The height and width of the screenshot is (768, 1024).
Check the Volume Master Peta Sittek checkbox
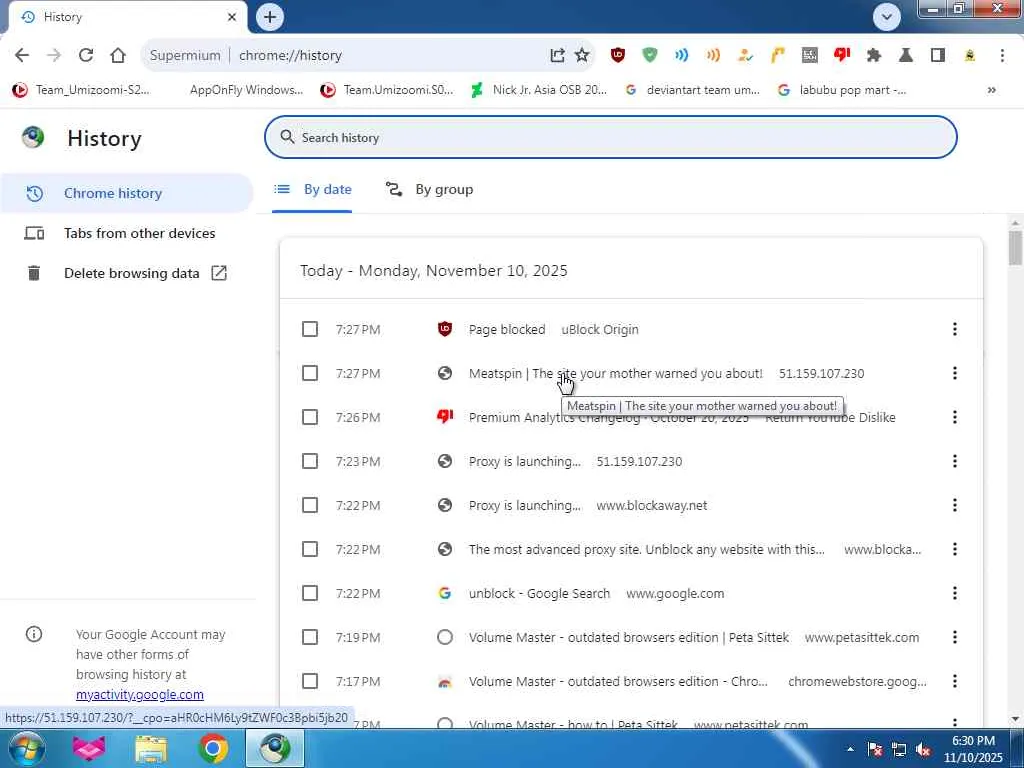pyautogui.click(x=310, y=637)
